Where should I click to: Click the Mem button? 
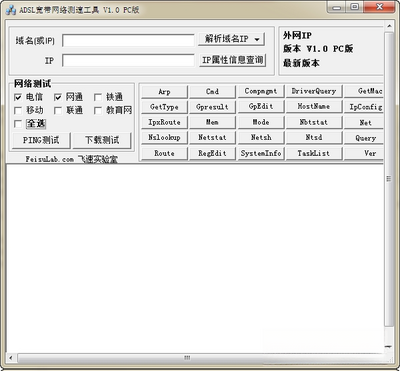pyautogui.click(x=212, y=122)
